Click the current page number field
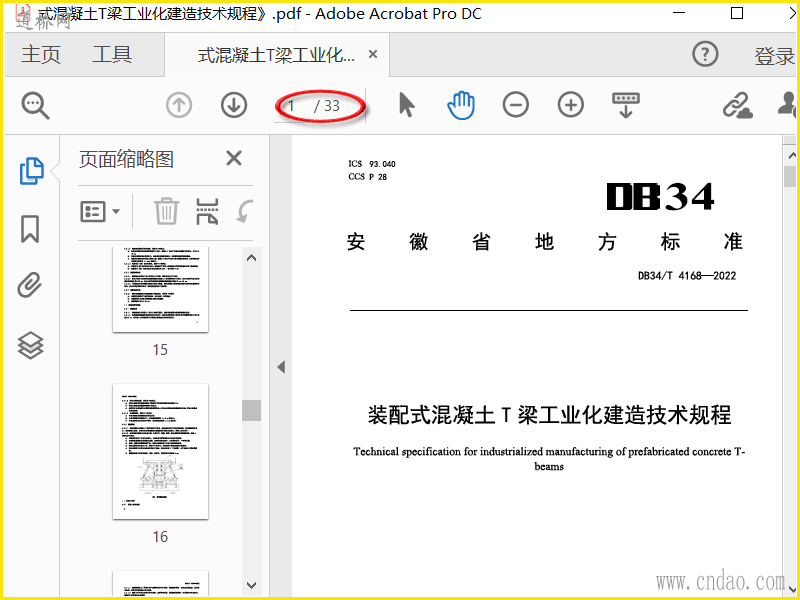 pos(292,106)
